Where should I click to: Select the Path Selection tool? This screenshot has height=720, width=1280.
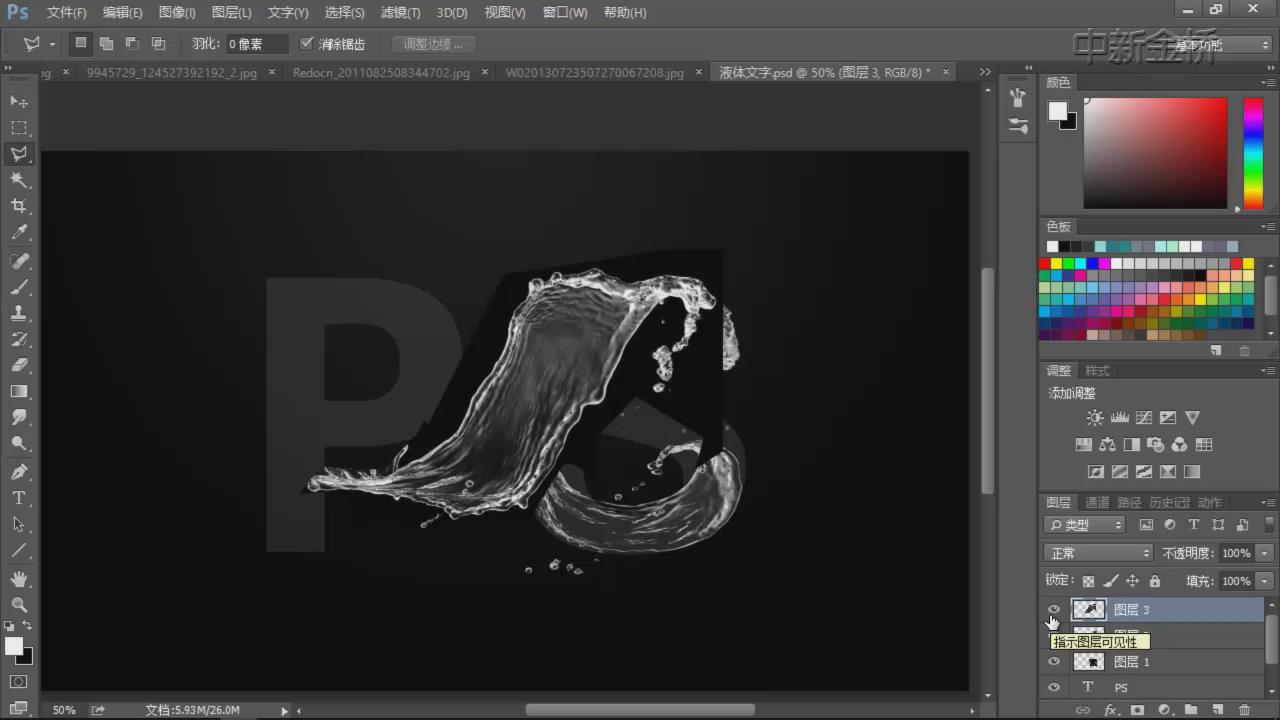pos(19,523)
